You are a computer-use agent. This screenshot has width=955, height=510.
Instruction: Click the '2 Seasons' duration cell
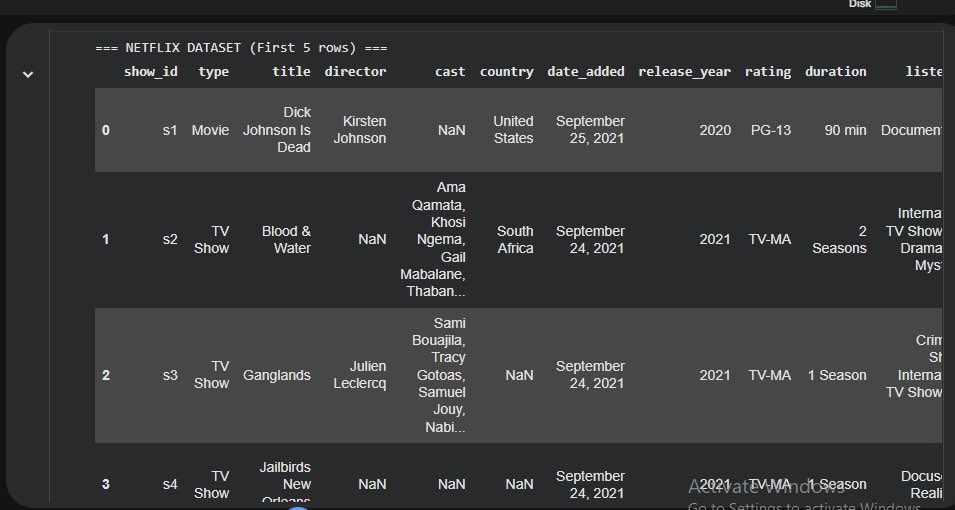coord(839,239)
